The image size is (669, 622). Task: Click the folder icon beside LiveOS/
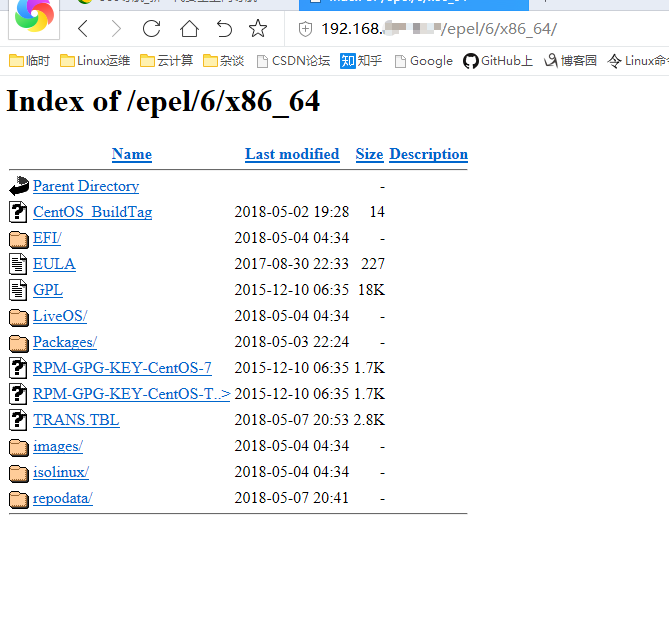click(x=19, y=317)
